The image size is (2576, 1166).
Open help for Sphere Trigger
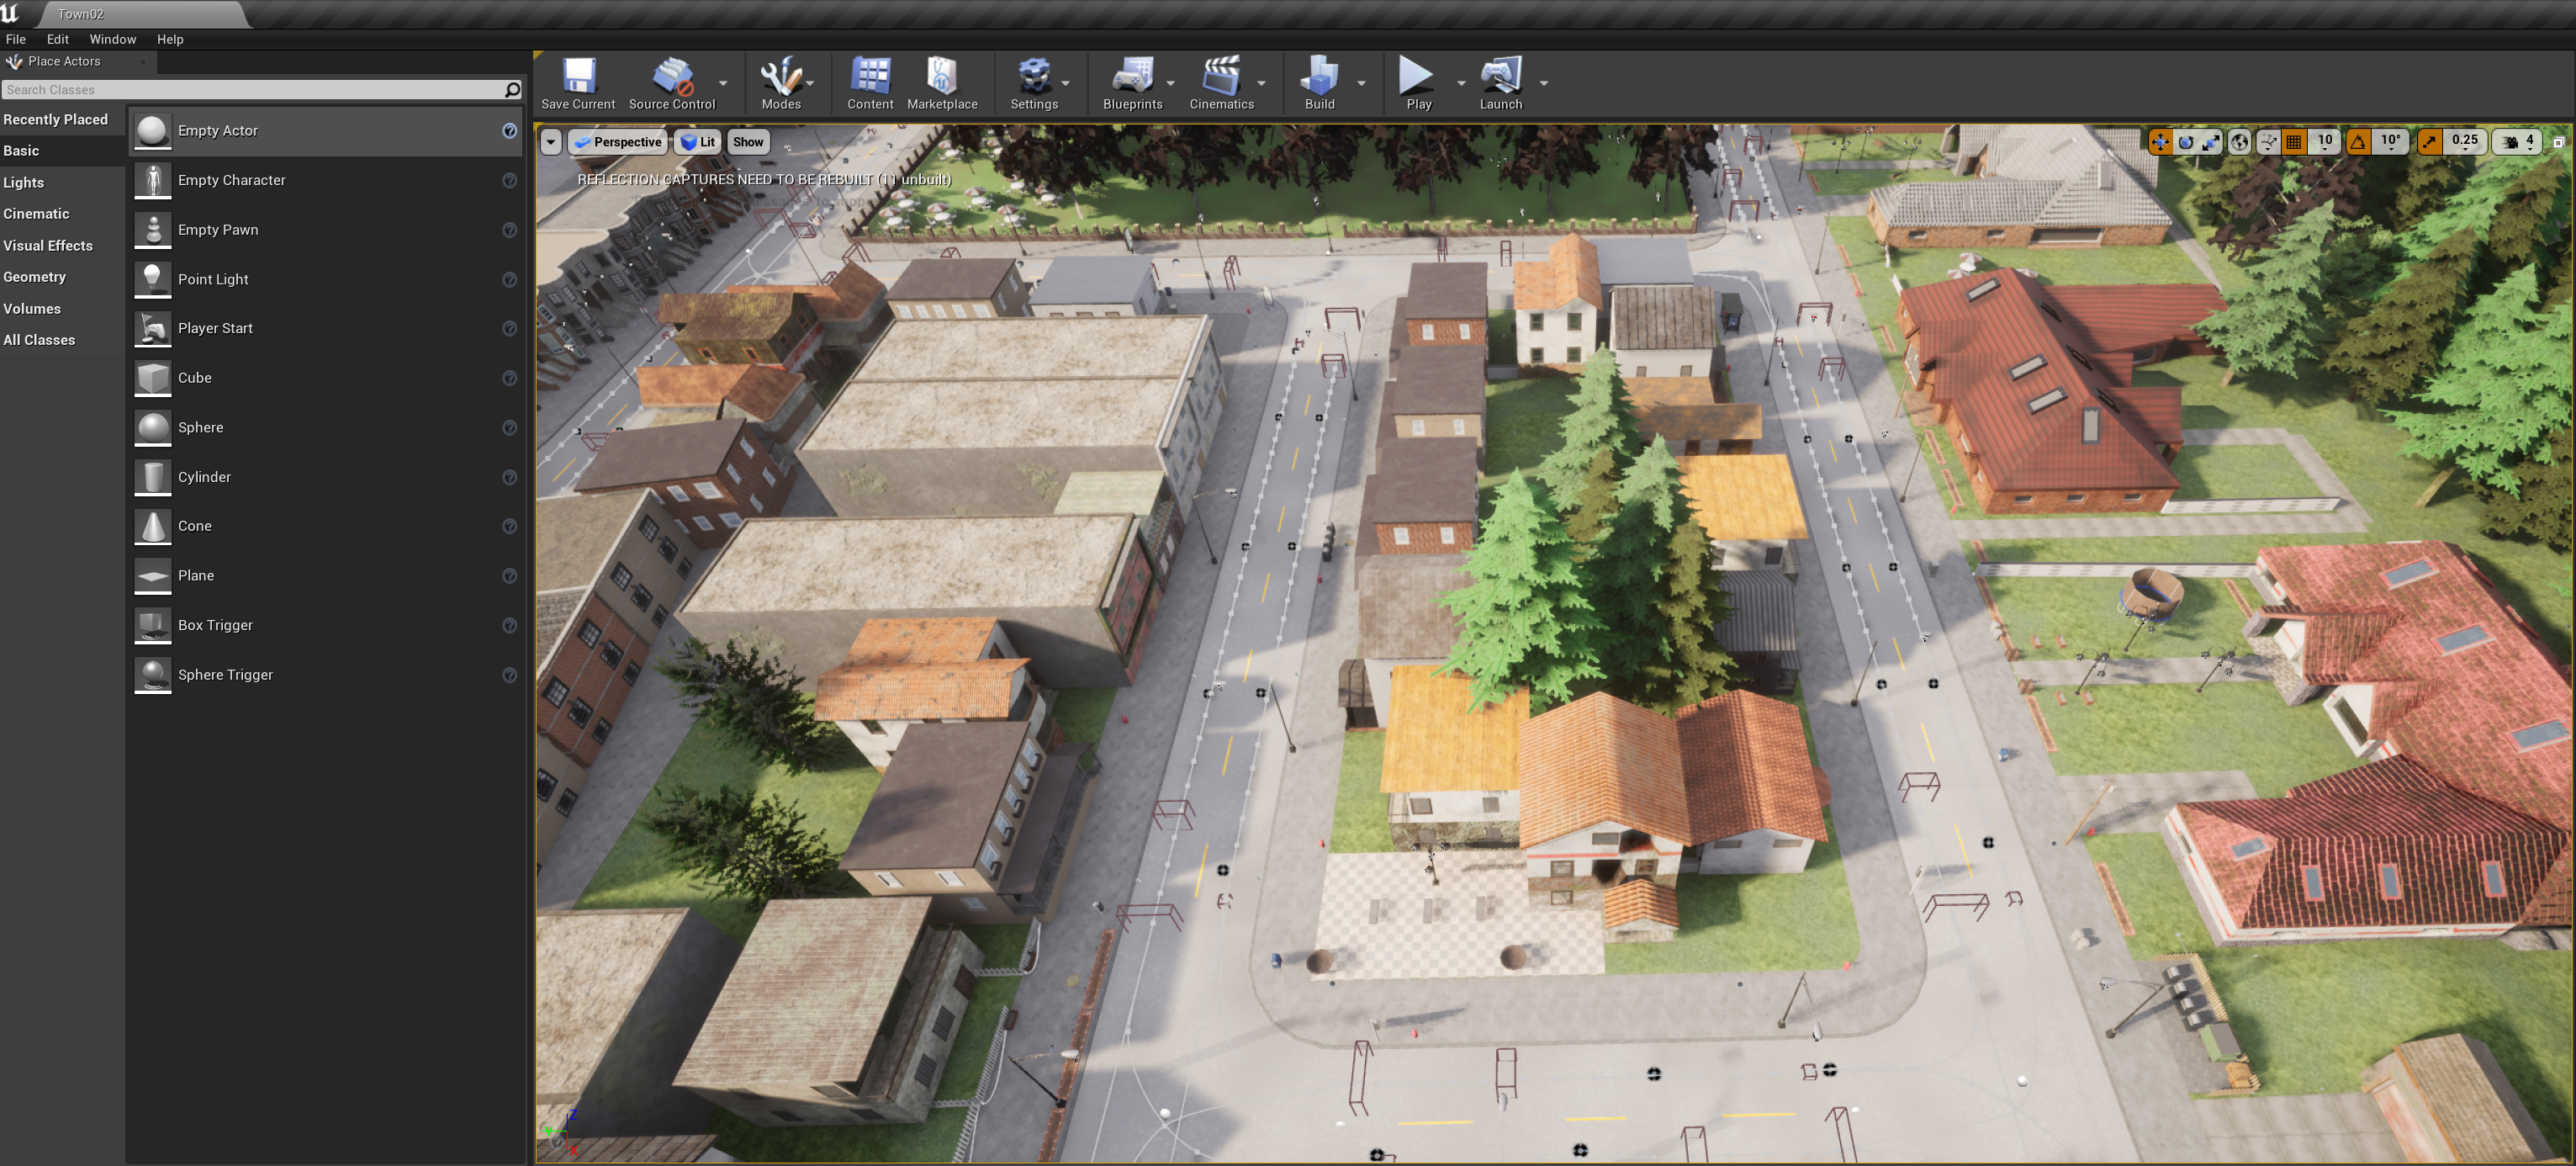pos(509,675)
